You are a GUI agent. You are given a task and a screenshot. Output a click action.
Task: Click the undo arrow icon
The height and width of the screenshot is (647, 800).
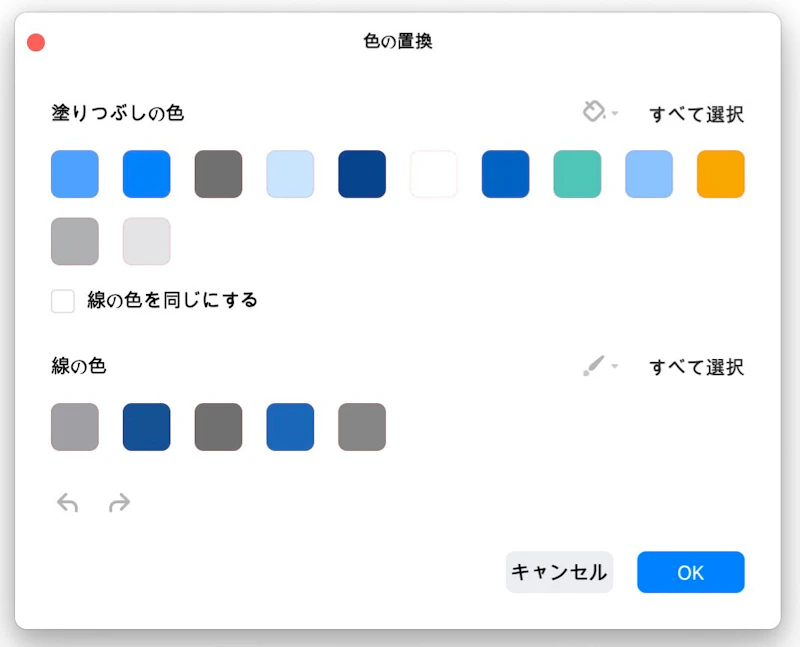67,502
